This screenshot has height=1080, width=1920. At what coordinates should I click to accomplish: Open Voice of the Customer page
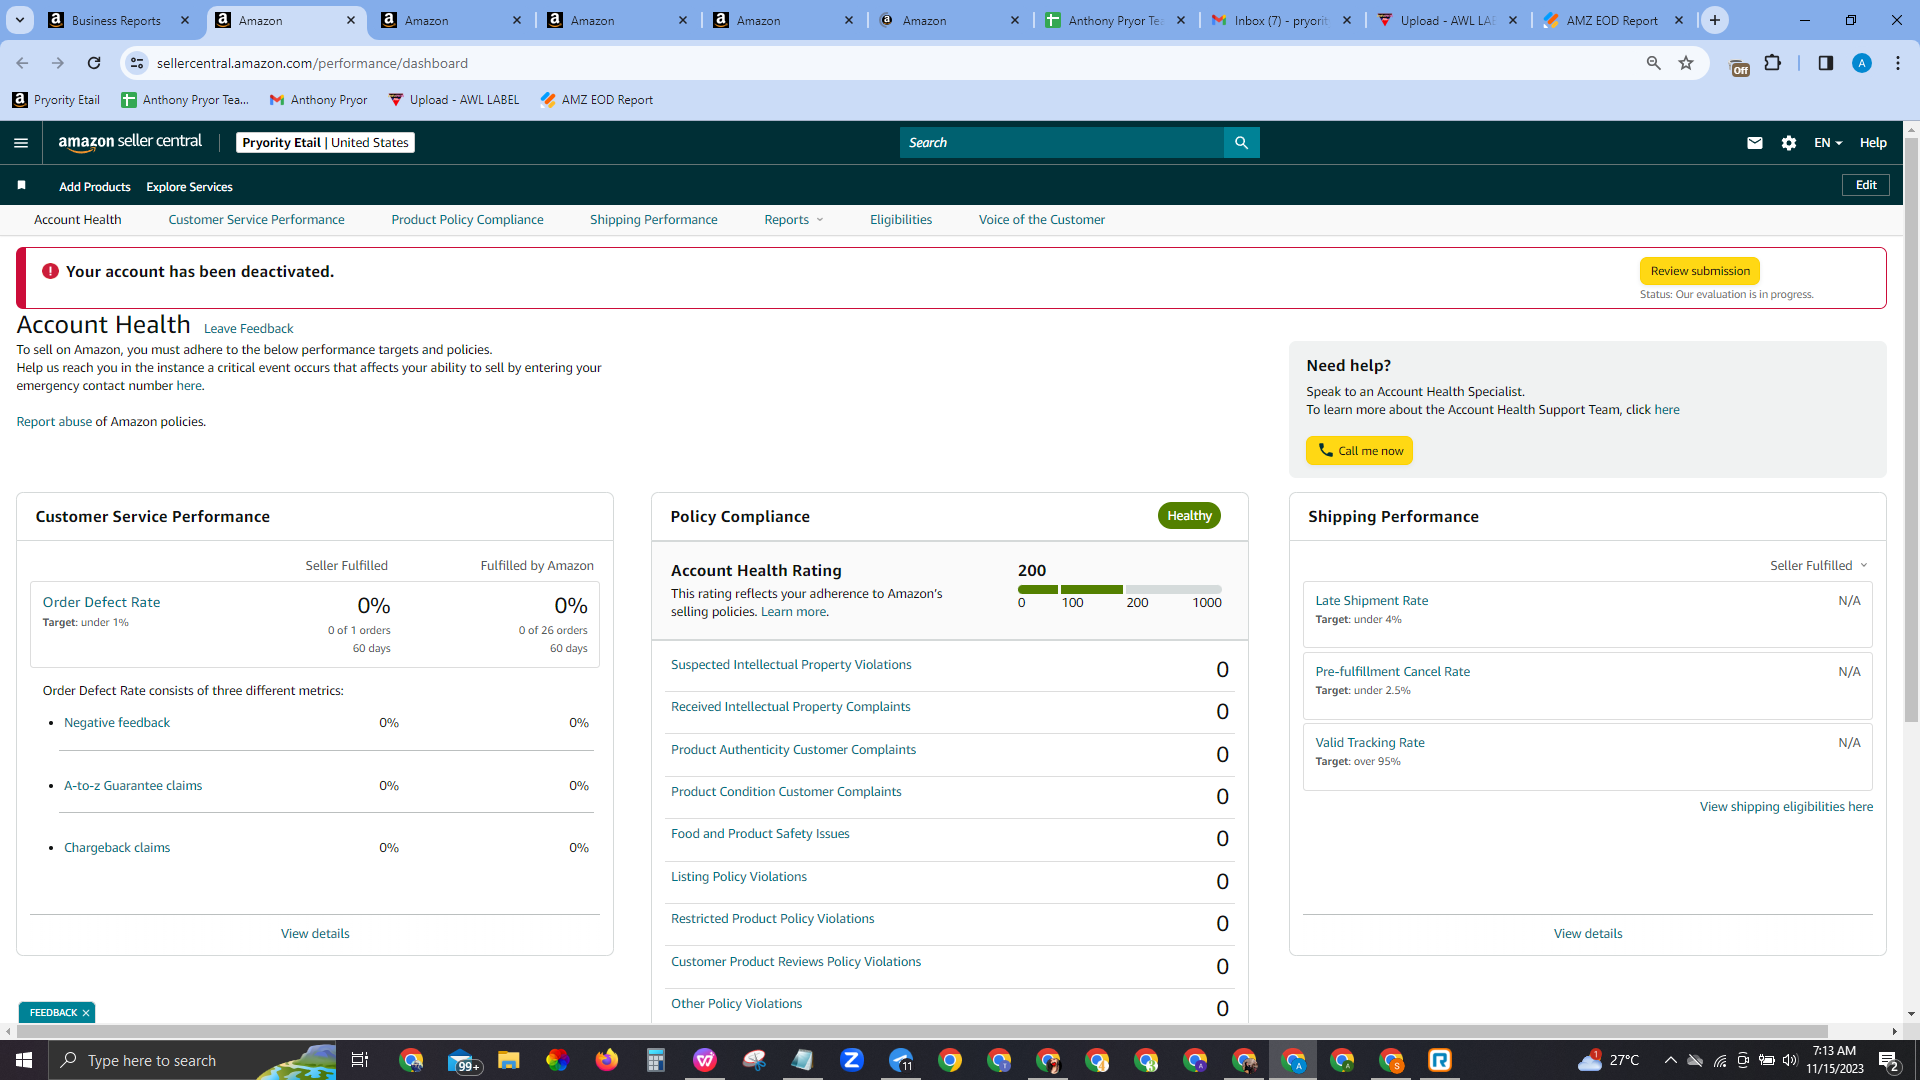[x=1041, y=220]
